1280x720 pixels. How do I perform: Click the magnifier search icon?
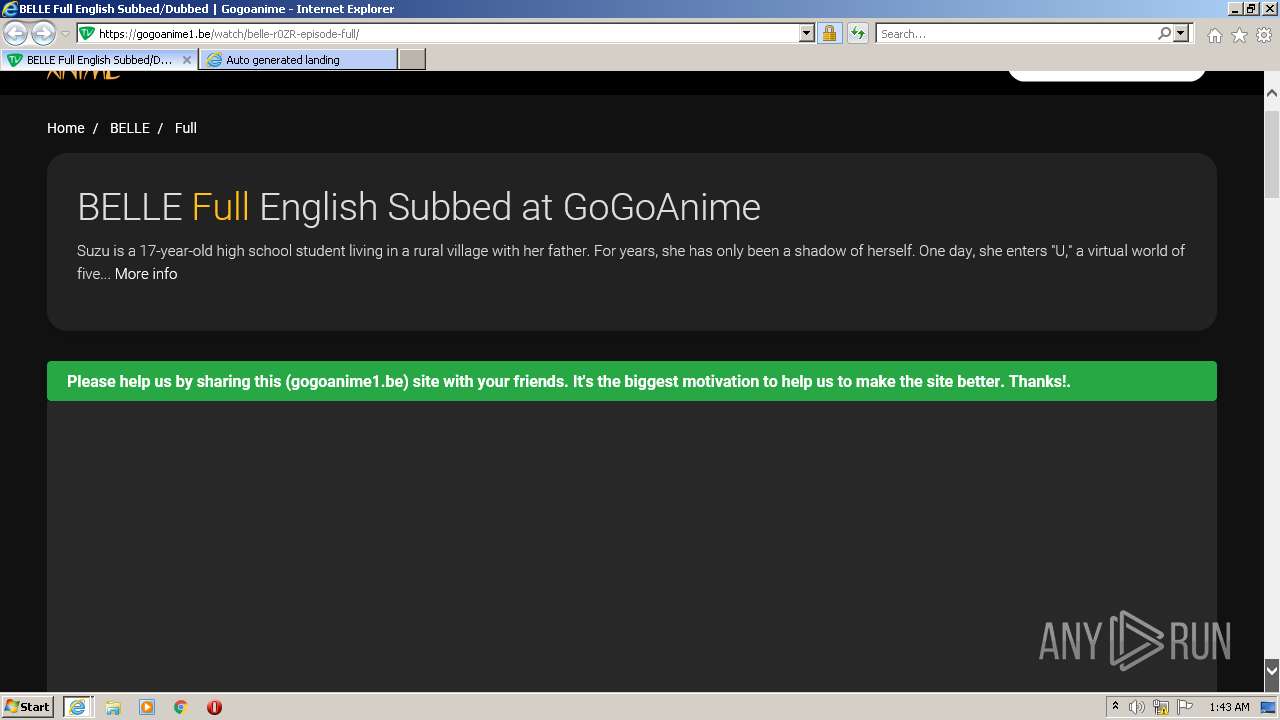pyautogui.click(x=1164, y=33)
